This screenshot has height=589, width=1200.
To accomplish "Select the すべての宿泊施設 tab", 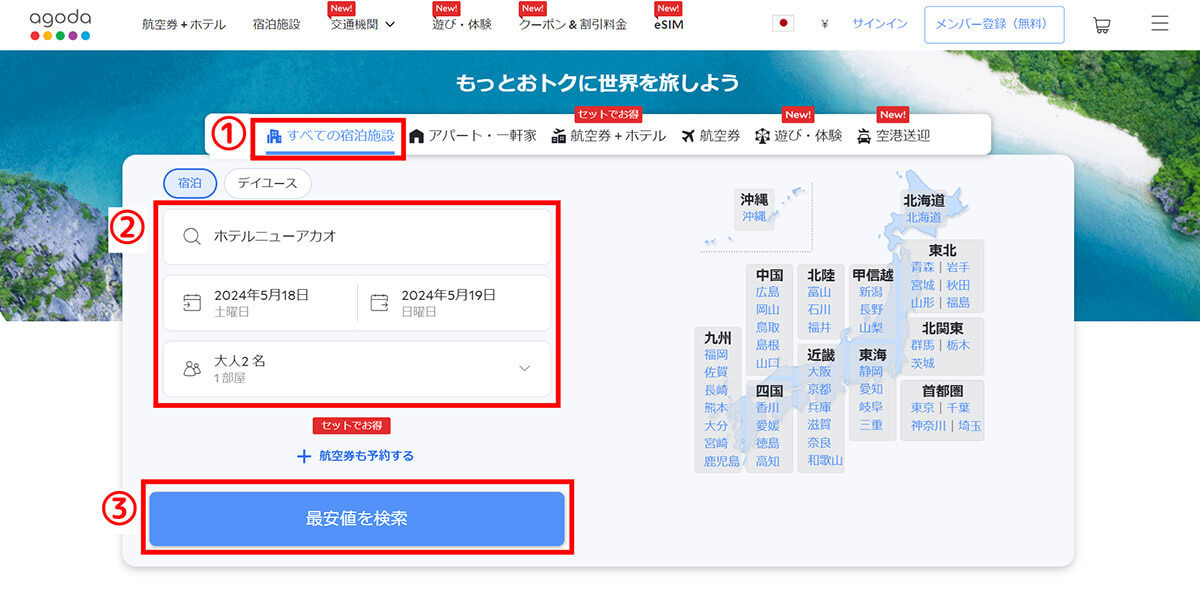I will pyautogui.click(x=331, y=135).
